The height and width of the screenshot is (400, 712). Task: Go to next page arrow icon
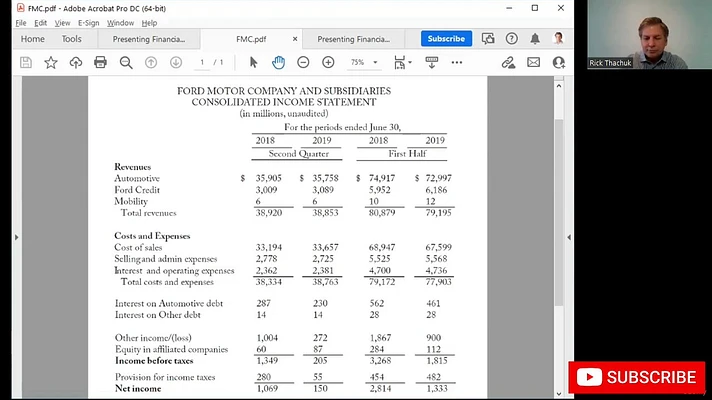176,63
